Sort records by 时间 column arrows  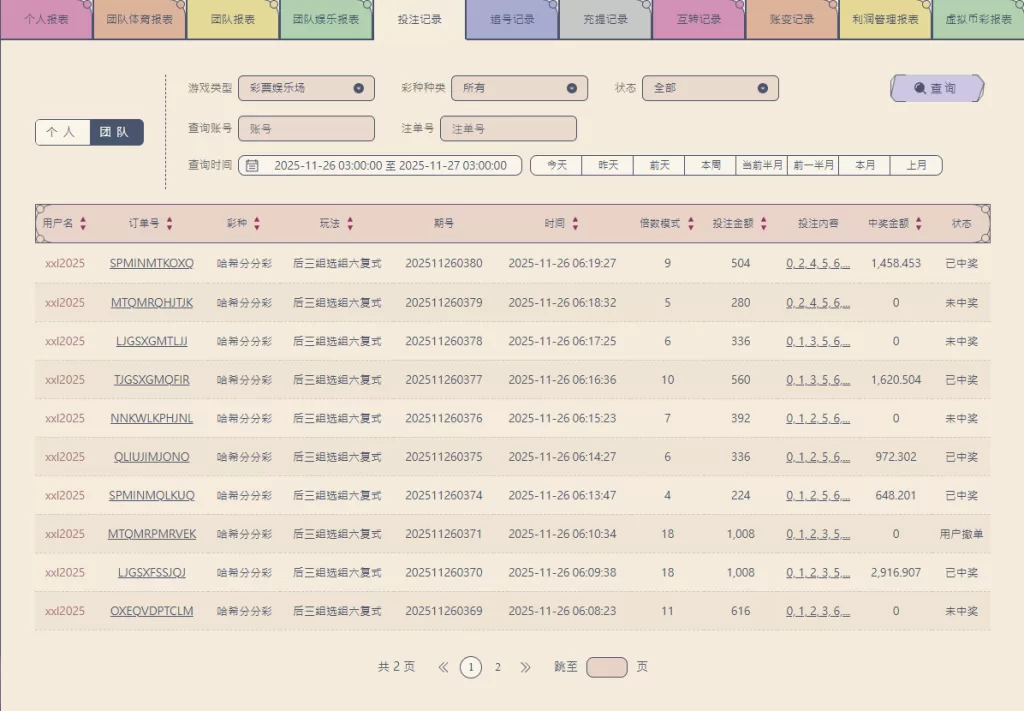coord(575,224)
